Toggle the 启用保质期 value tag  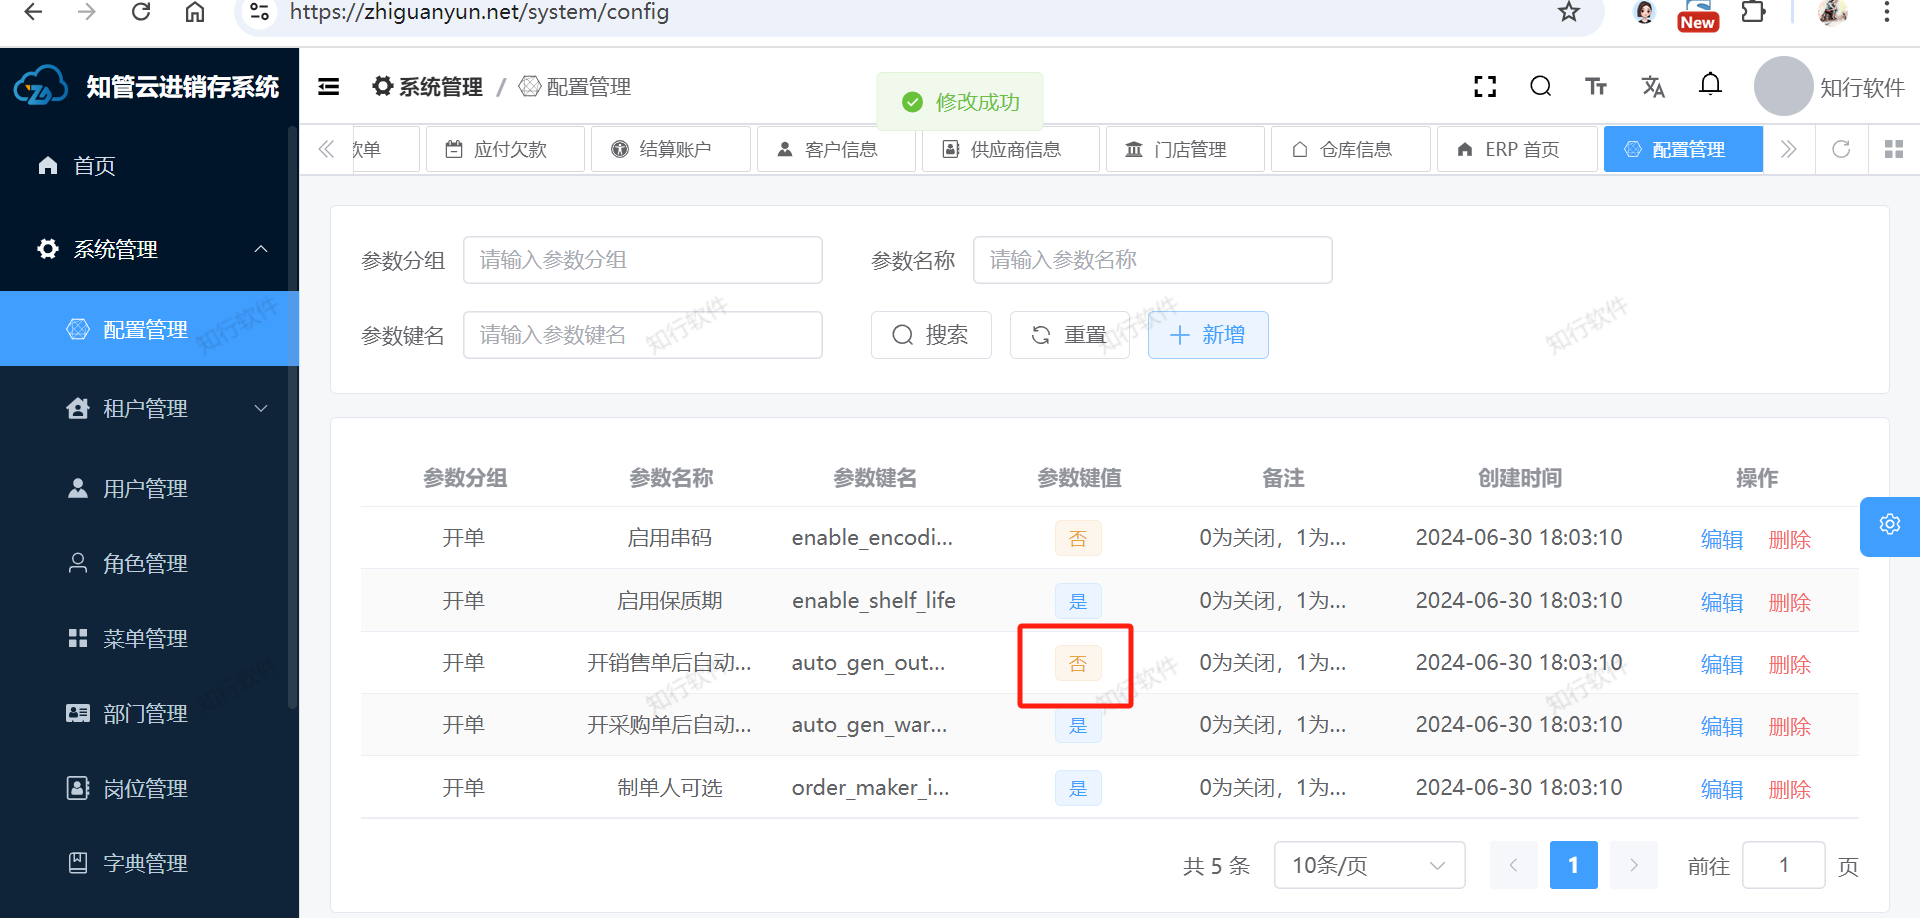point(1078,601)
